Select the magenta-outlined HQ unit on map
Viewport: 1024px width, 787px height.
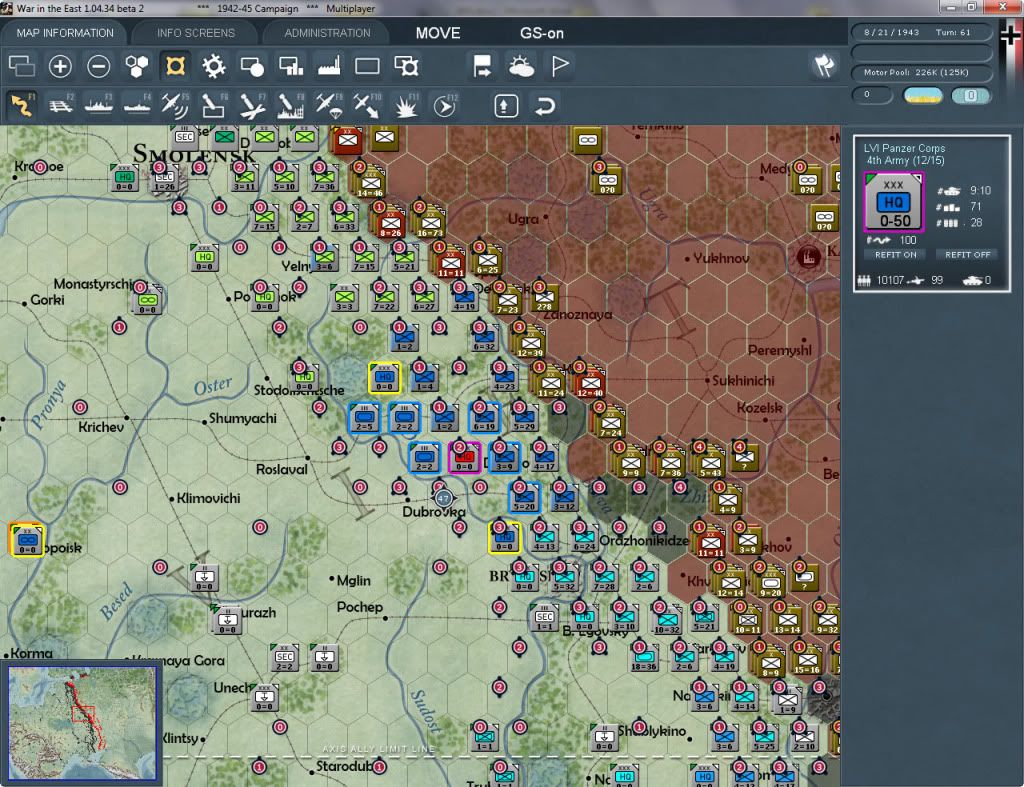(464, 457)
